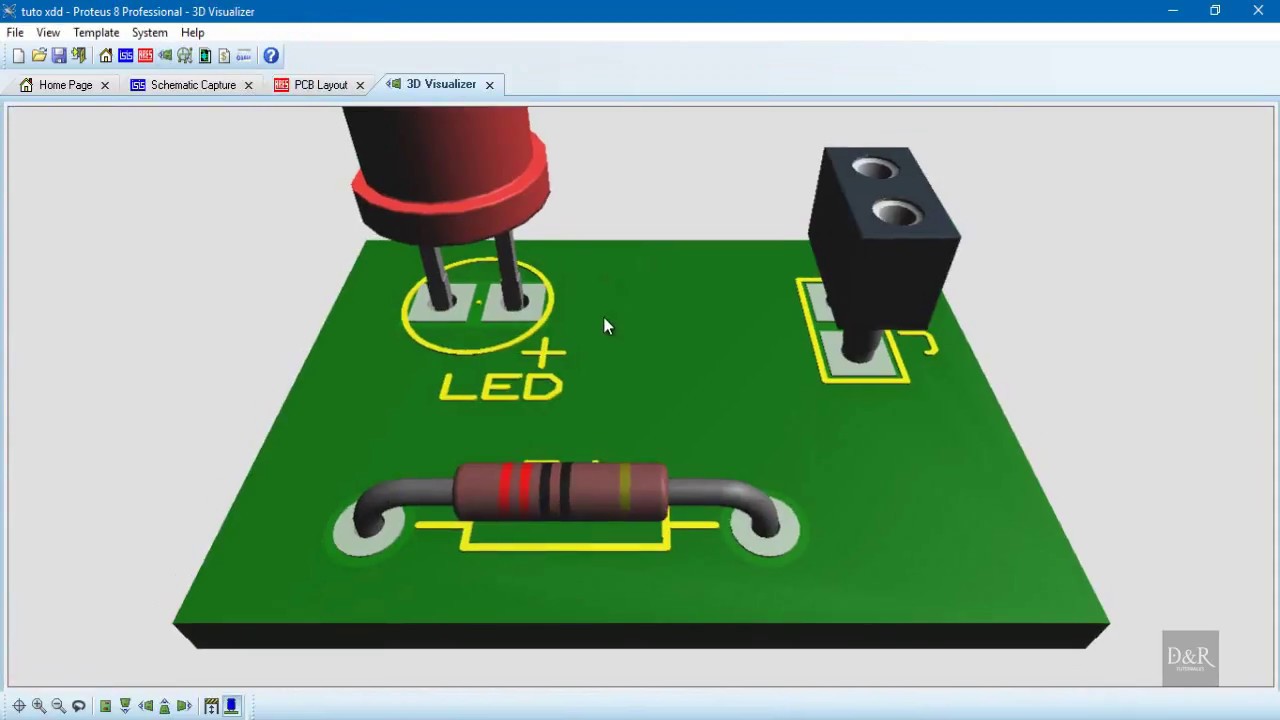Click the navigate crosshair icon

(19, 706)
